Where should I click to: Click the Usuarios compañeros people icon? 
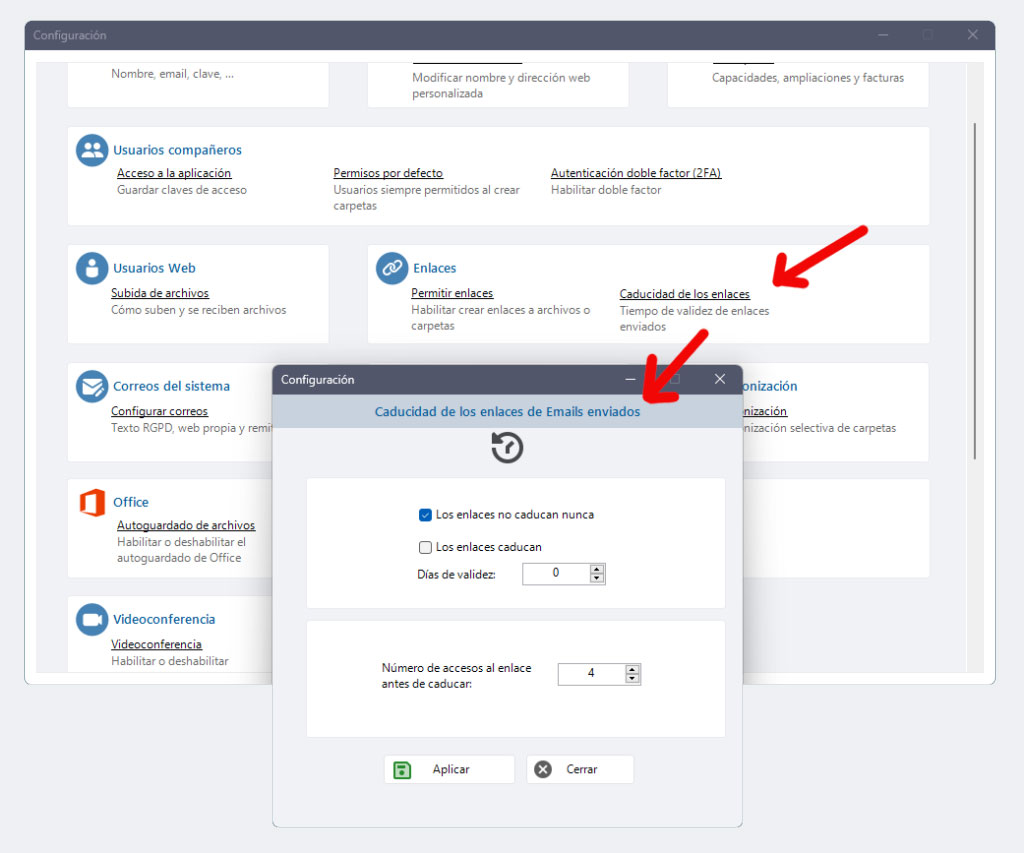(92, 150)
